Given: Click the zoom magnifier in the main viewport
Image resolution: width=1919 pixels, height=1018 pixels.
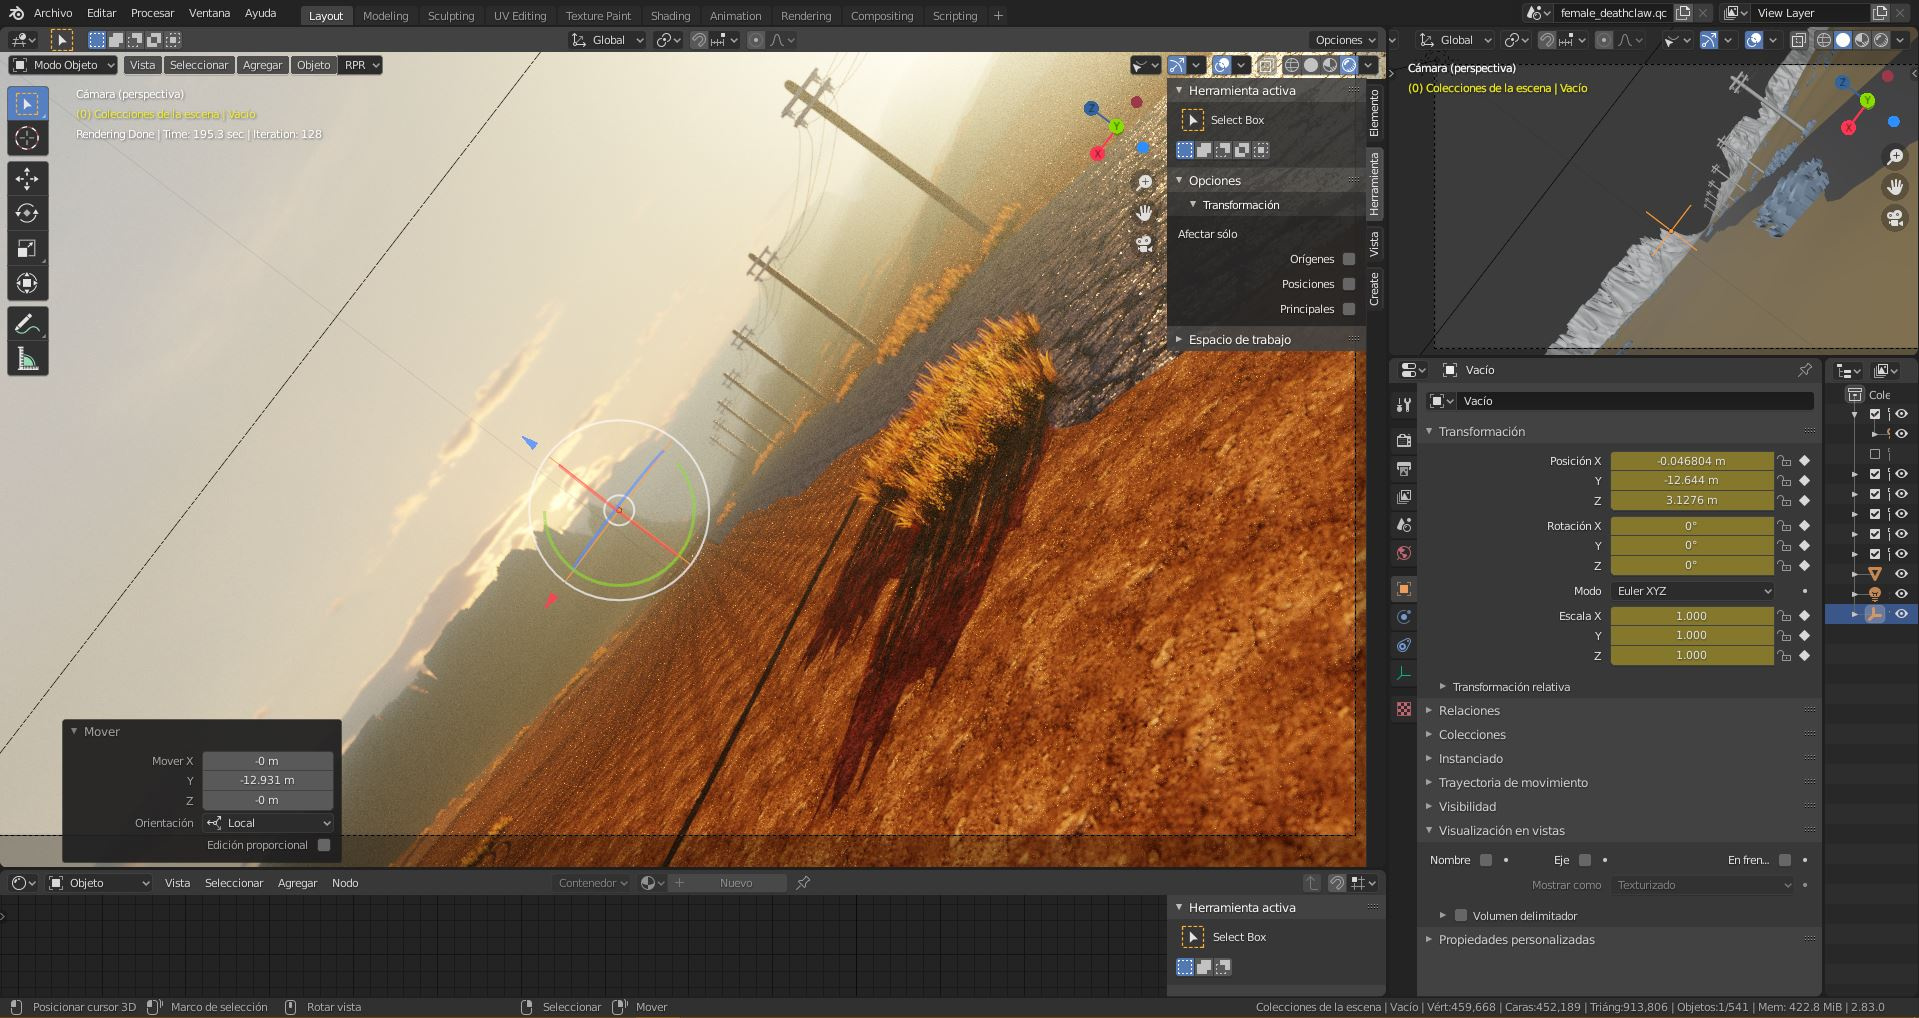Looking at the screenshot, I should pyautogui.click(x=1145, y=182).
